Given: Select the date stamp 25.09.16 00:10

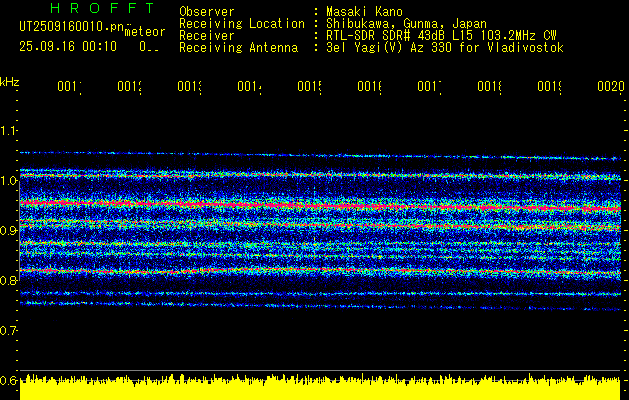Looking at the screenshot, I should click(68, 47).
